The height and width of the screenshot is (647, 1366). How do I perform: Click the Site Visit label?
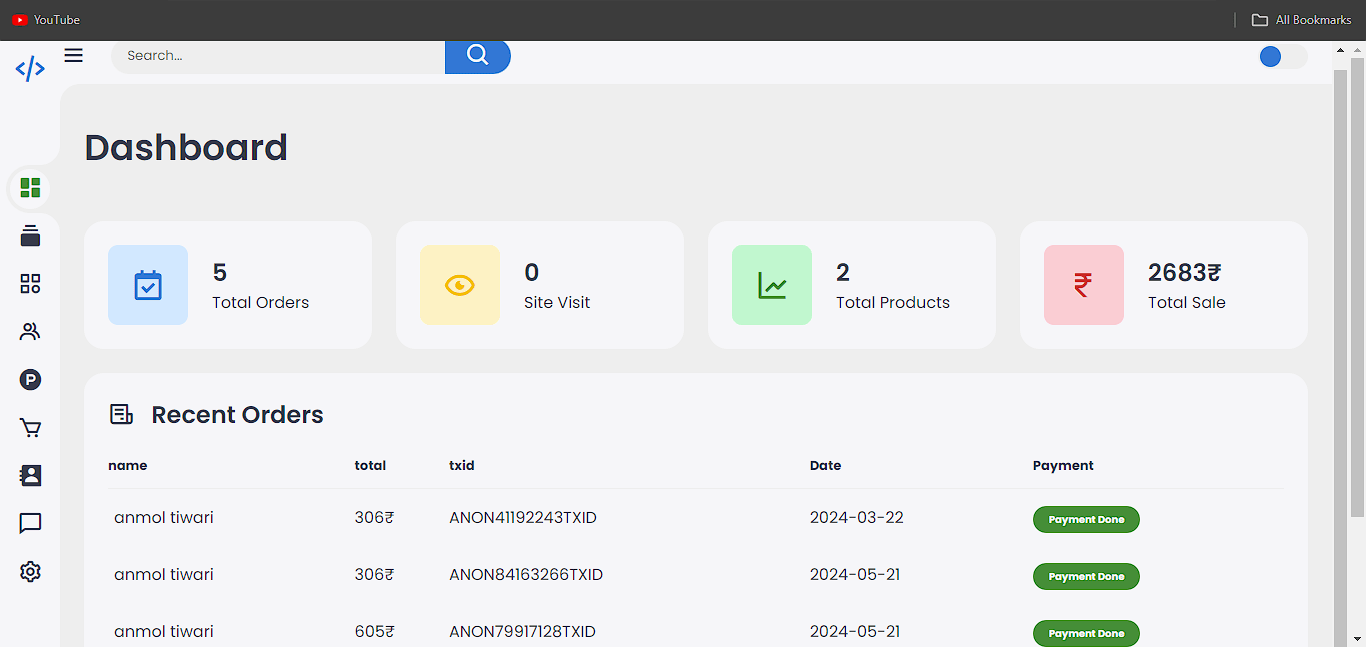(557, 302)
